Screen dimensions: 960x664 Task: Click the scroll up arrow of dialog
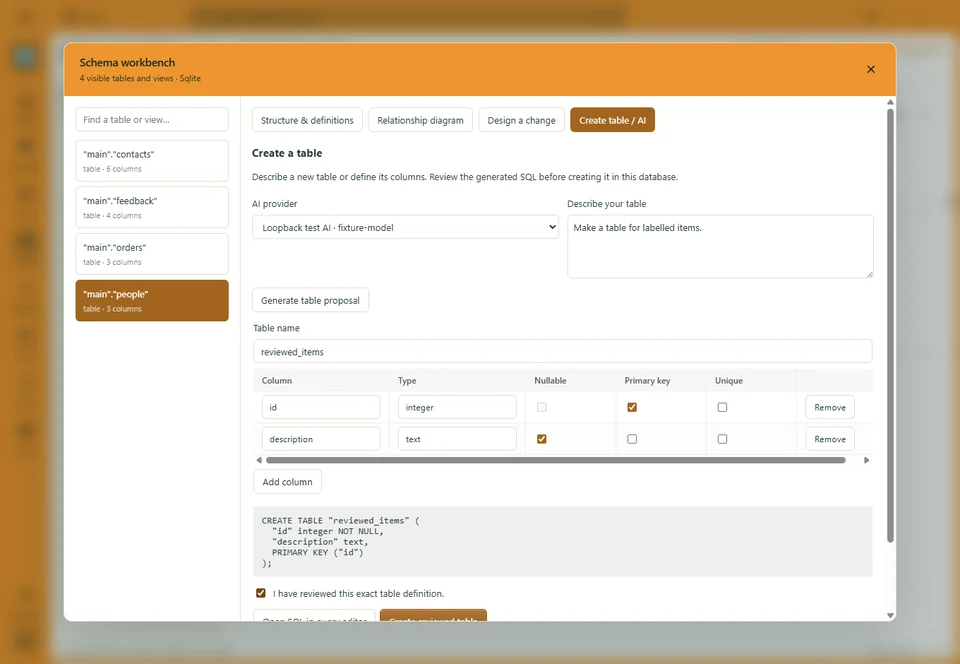(x=890, y=102)
